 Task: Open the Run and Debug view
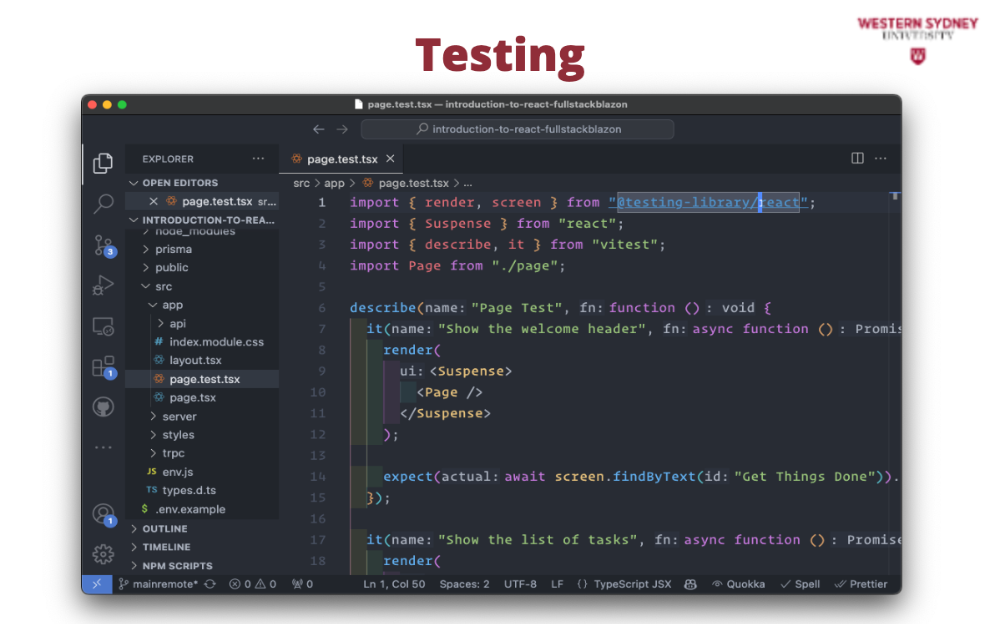(103, 285)
